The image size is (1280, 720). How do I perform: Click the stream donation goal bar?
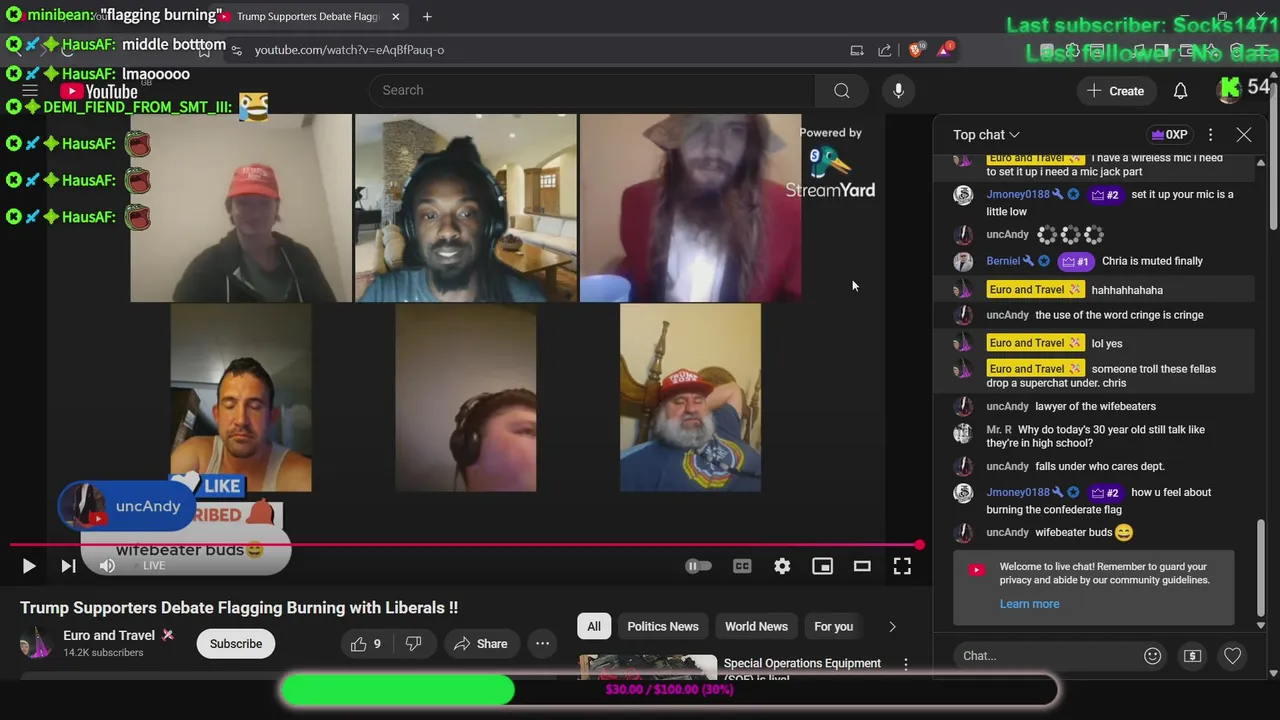(668, 690)
